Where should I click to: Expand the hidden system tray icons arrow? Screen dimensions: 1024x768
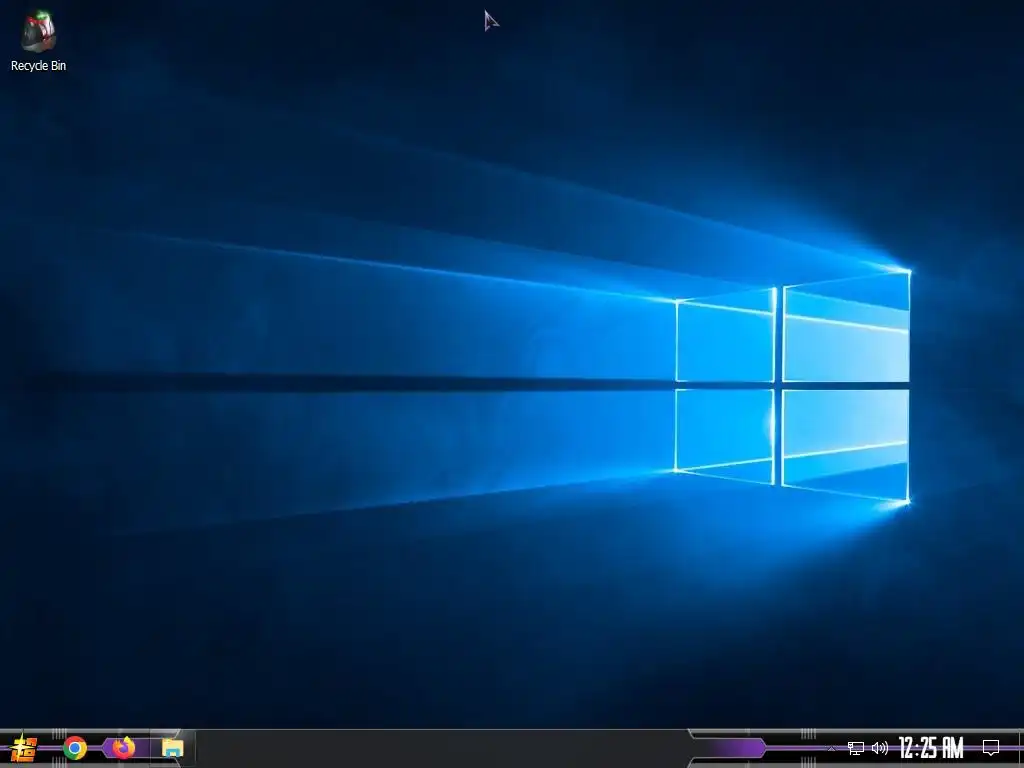[831, 748]
